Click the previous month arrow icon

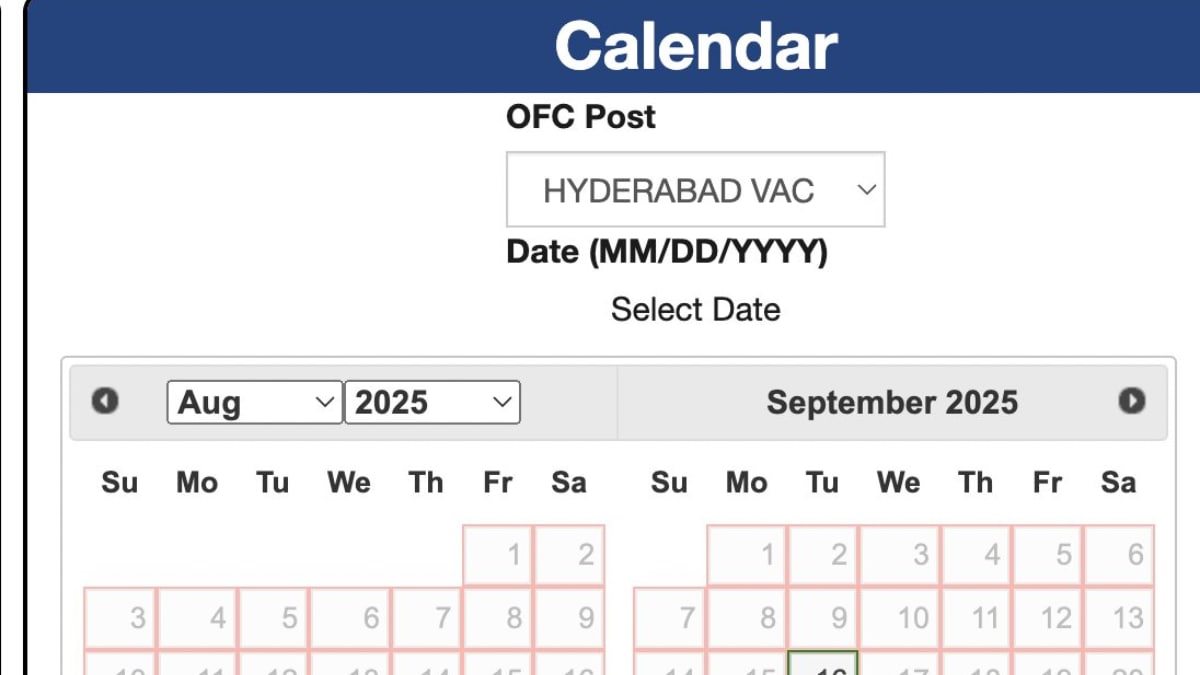(105, 401)
